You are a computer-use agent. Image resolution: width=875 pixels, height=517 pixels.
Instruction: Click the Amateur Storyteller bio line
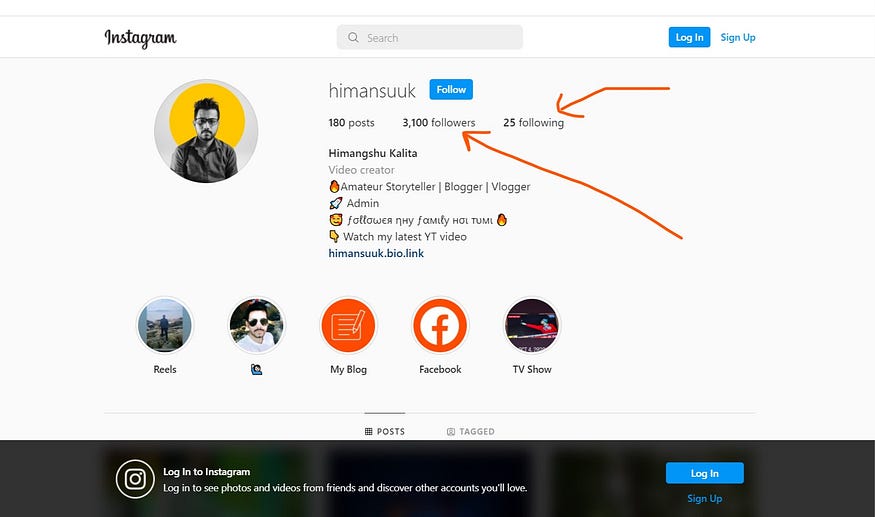(x=429, y=186)
